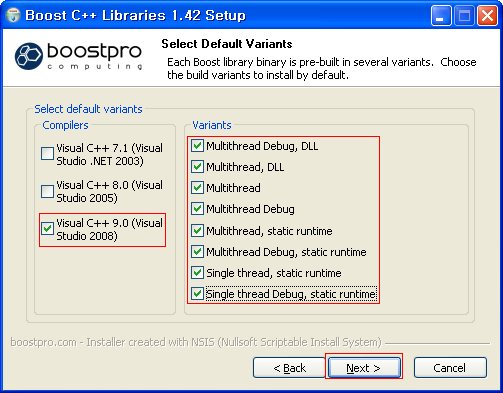
Task: Click the 'Select Default Variants' heading
Action: tap(227, 44)
